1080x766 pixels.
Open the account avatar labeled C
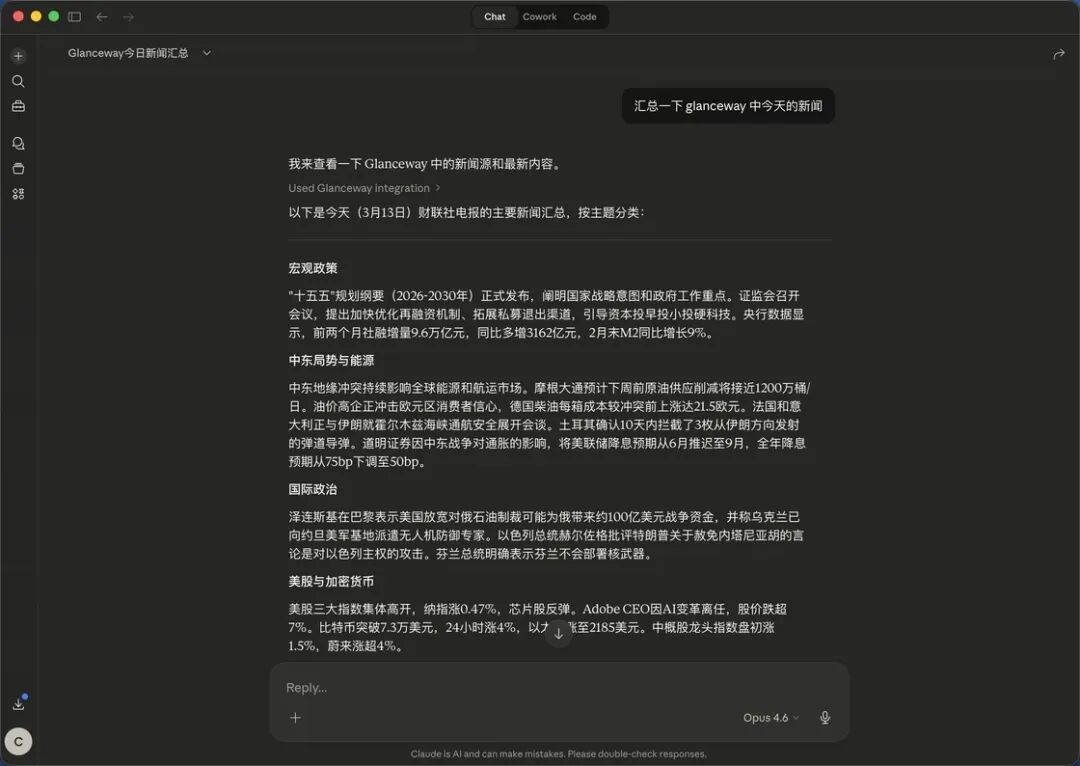click(x=19, y=742)
